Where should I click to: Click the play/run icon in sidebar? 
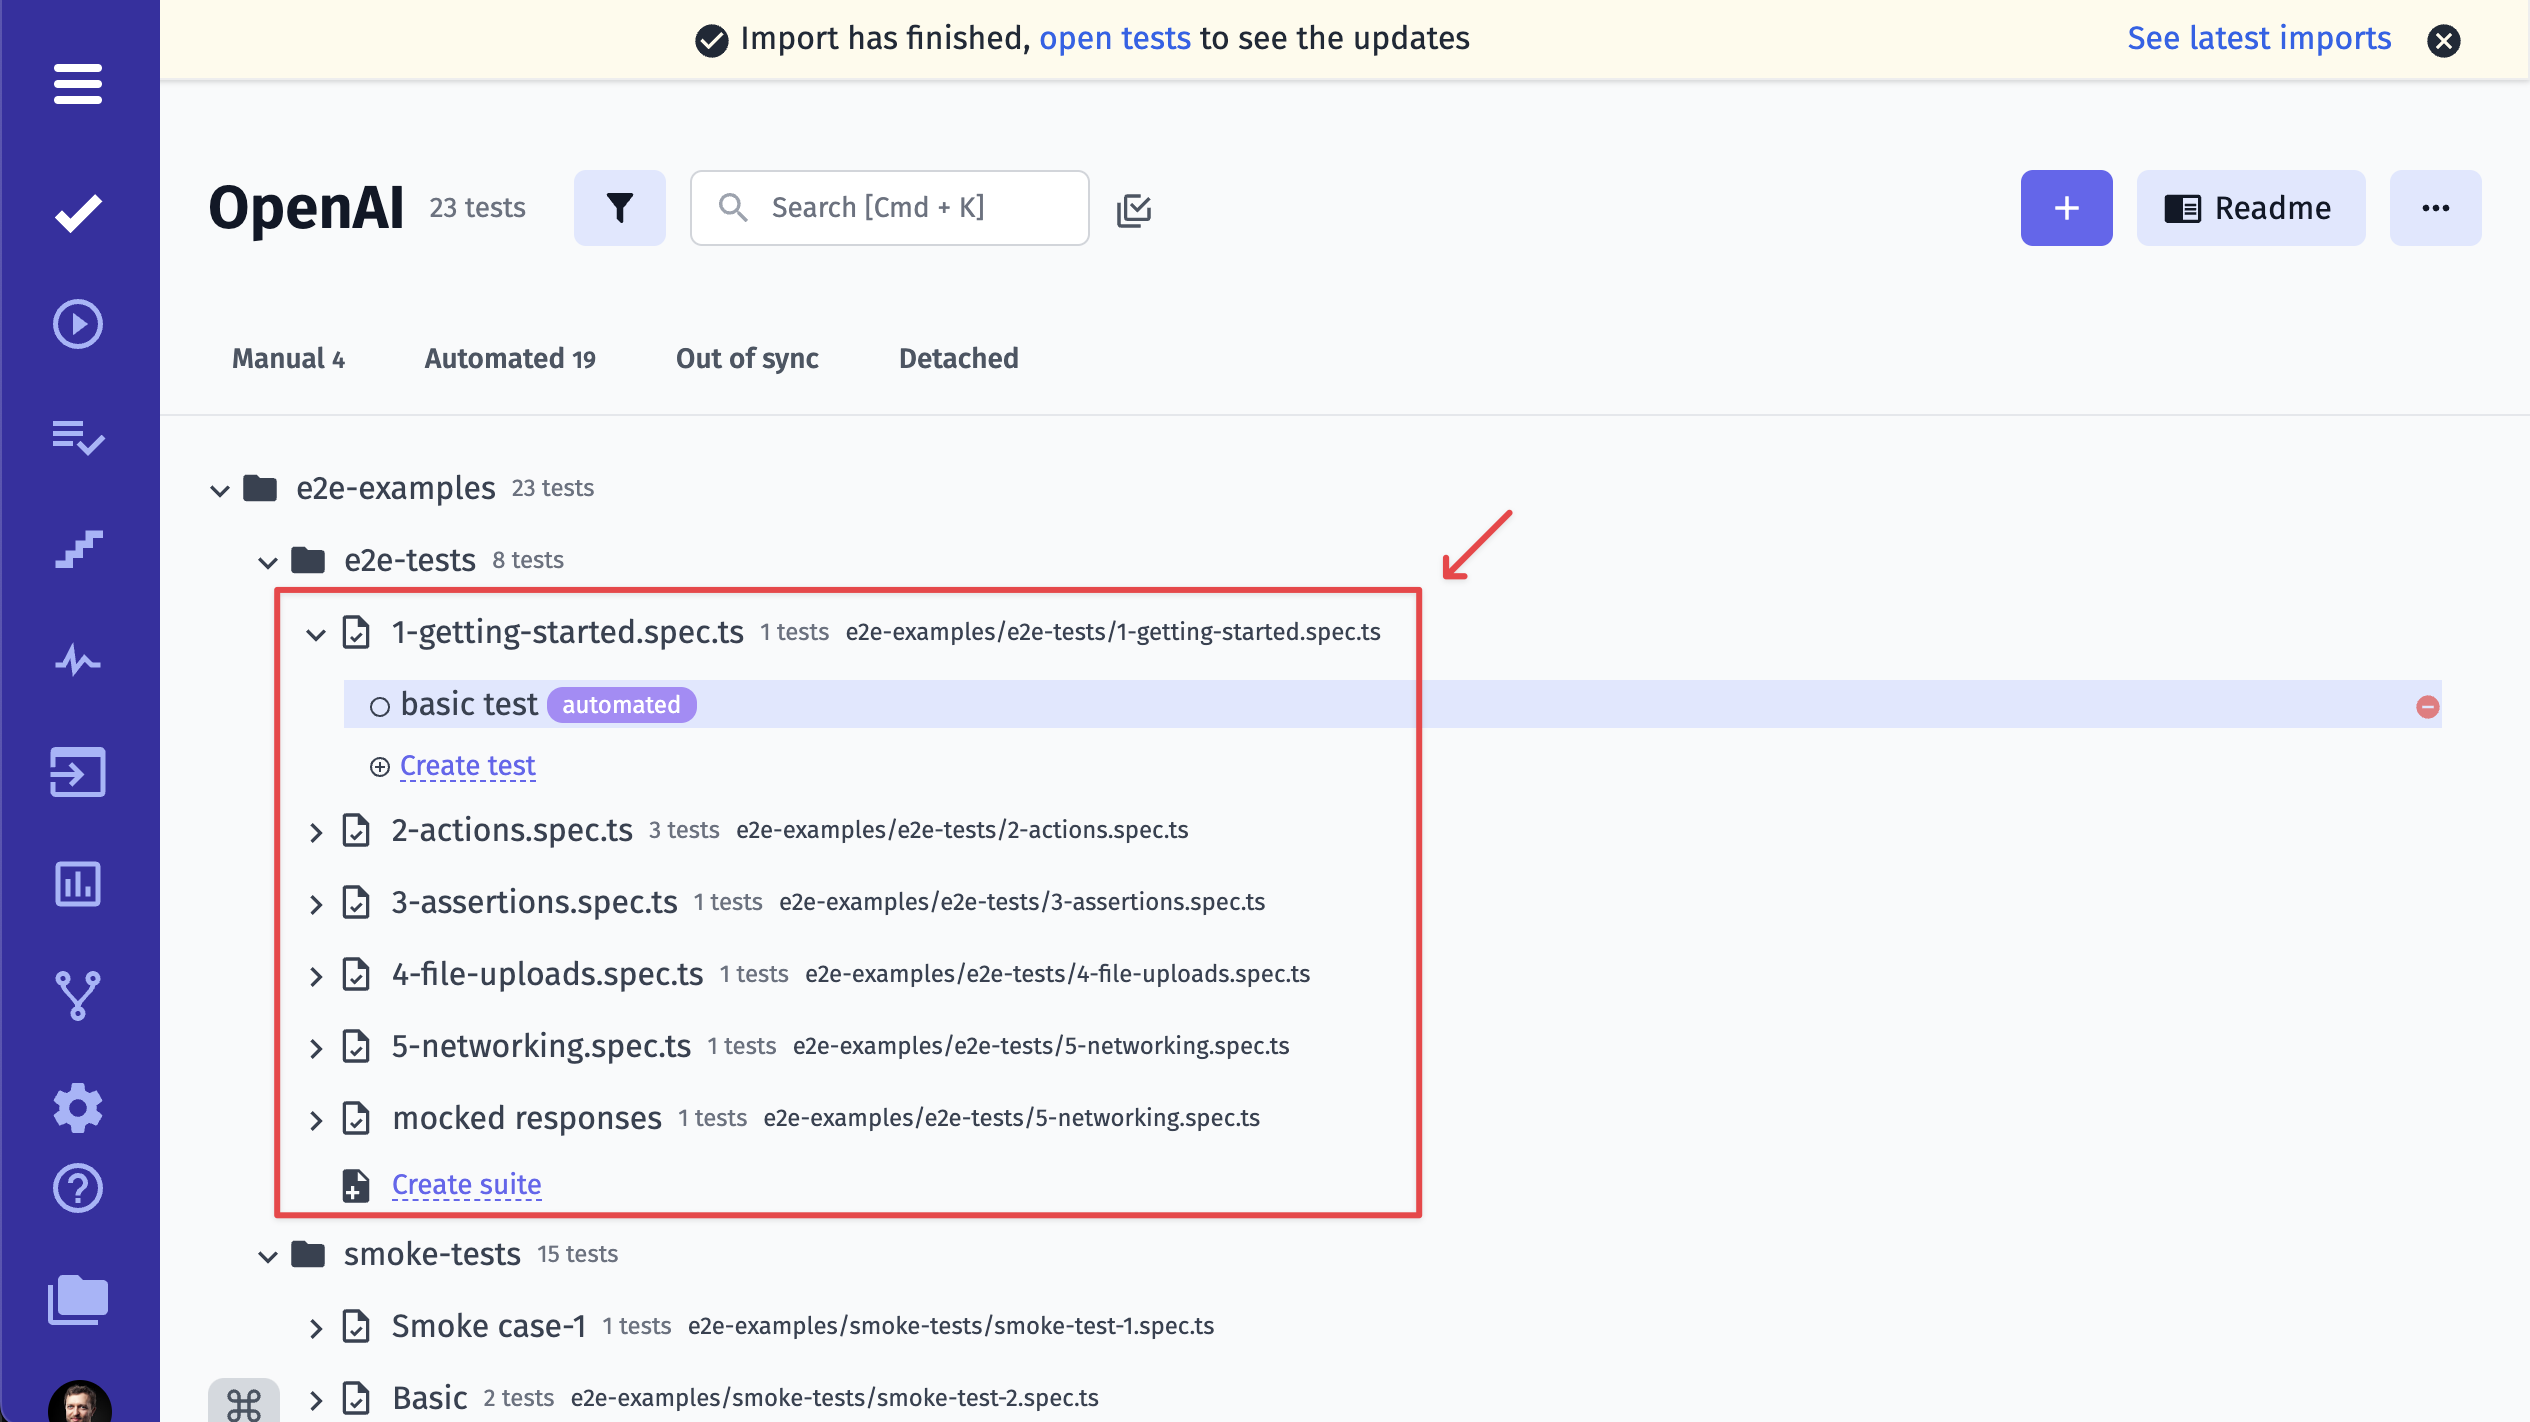80,323
